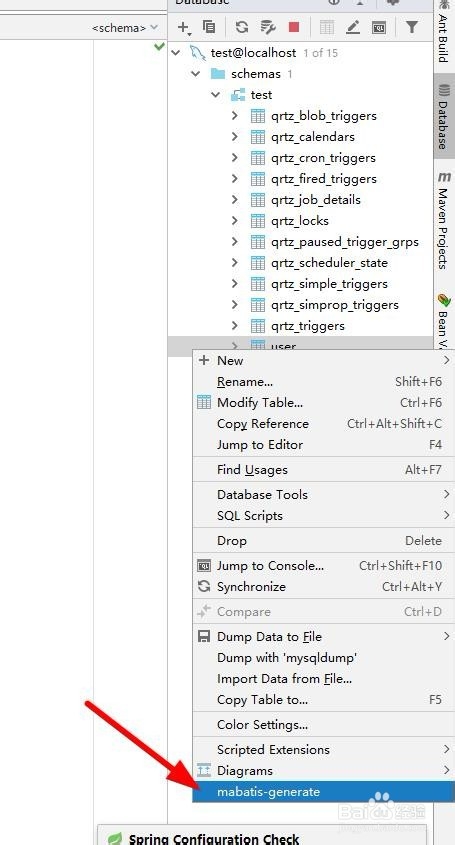The height and width of the screenshot is (845, 455).
Task: Choose Copy Reference from context menu
Action: click(322, 424)
